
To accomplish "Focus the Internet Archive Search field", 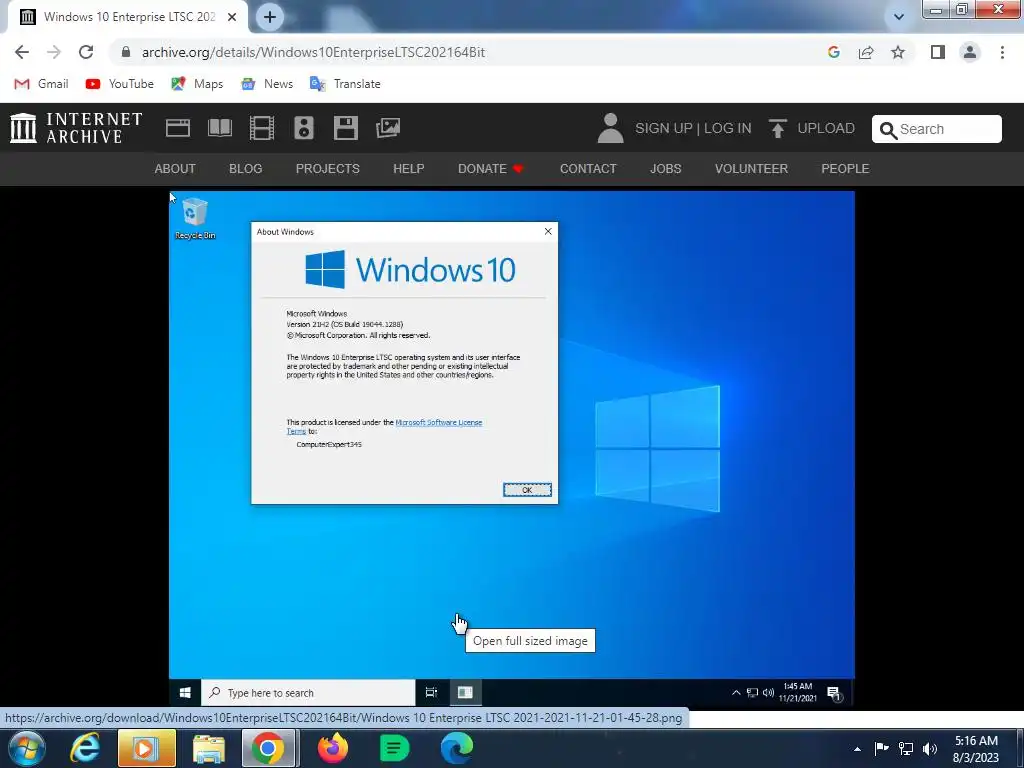I will [x=936, y=129].
